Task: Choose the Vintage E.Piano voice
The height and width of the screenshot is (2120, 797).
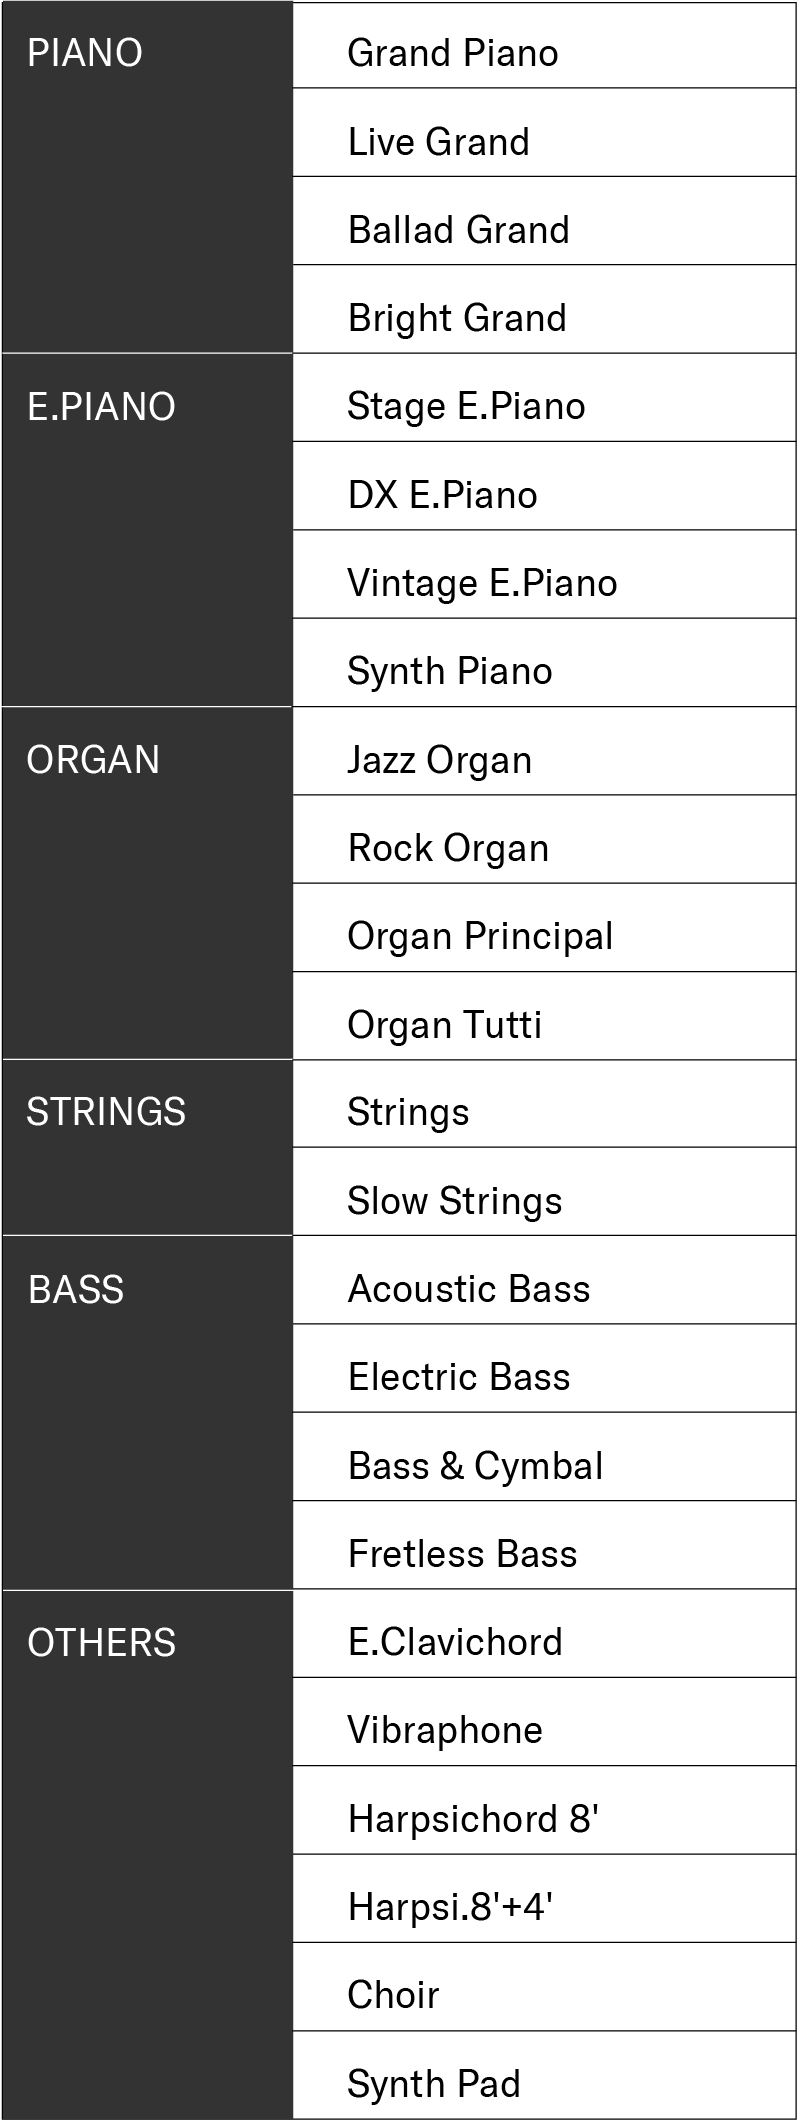Action: [482, 583]
